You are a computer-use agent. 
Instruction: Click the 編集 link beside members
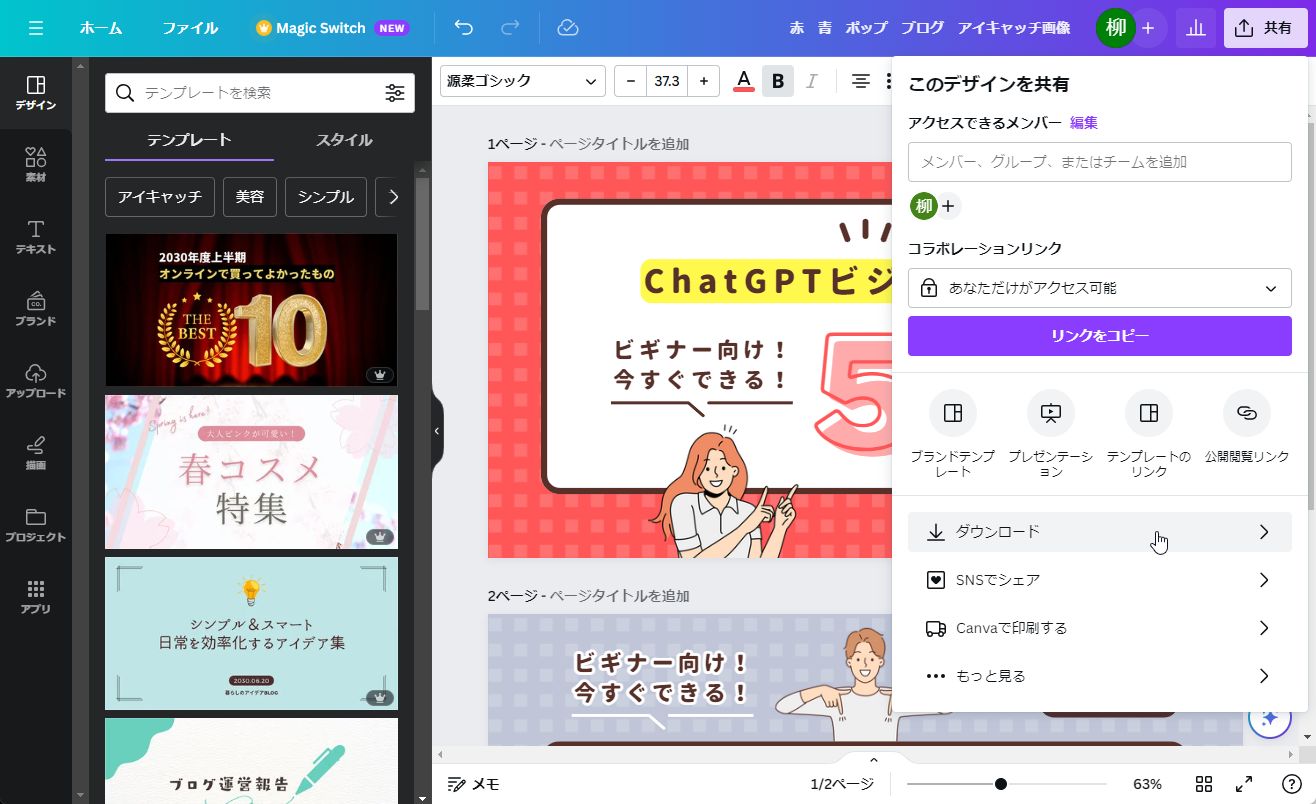coord(1084,123)
